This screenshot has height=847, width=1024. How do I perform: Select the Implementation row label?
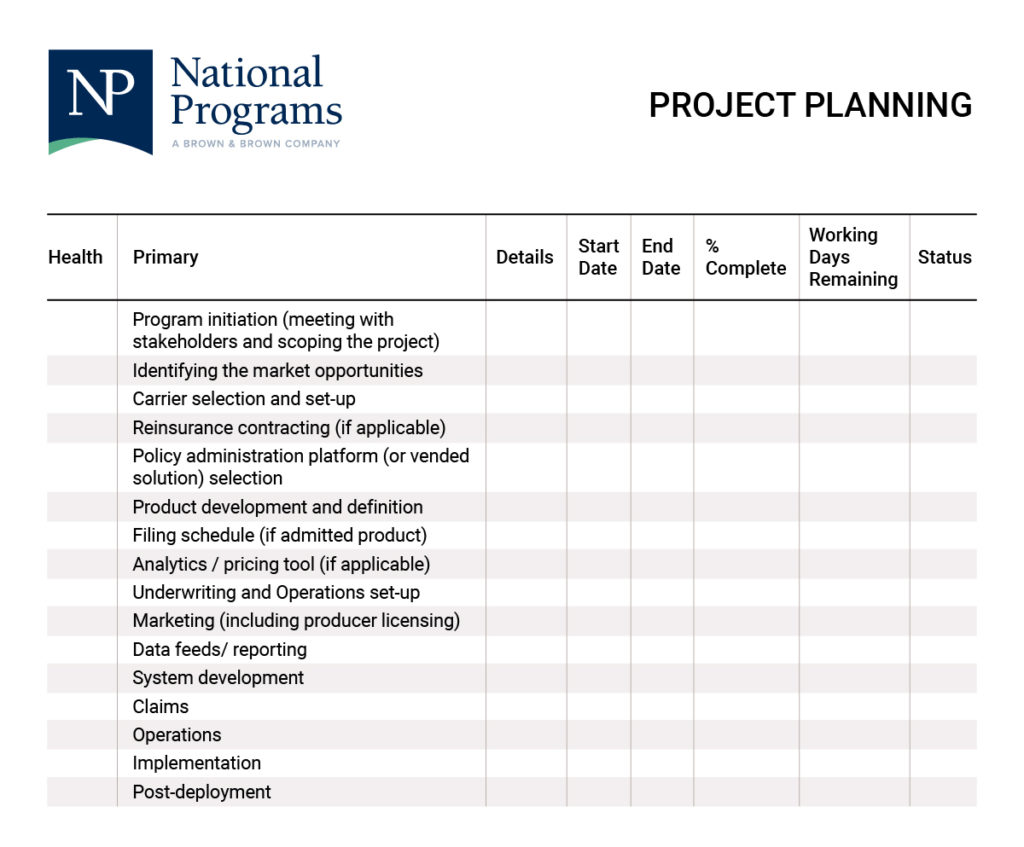196,763
